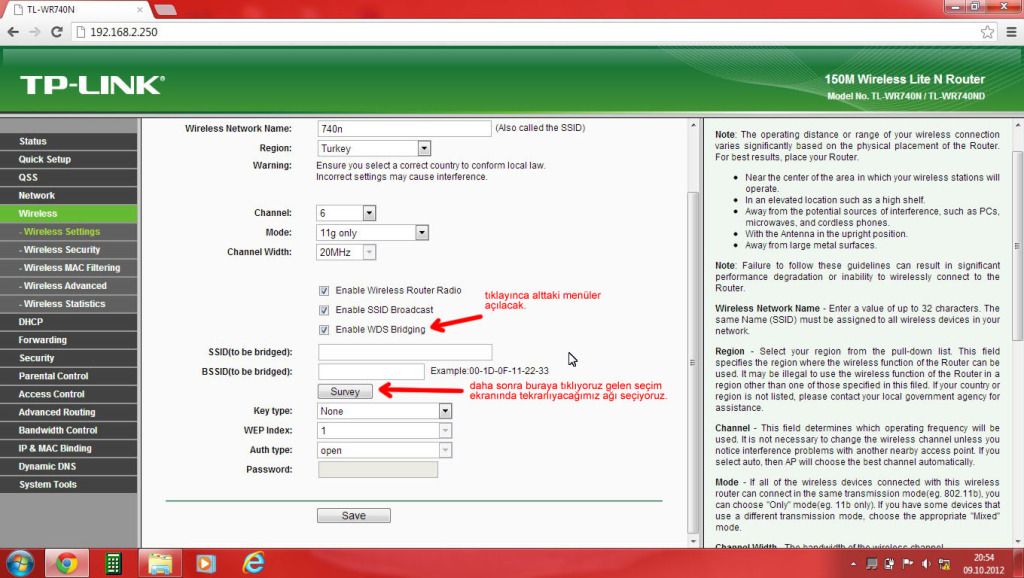Viewport: 1024px width, 578px height.
Task: Open the Security menu item
Action: (69, 358)
